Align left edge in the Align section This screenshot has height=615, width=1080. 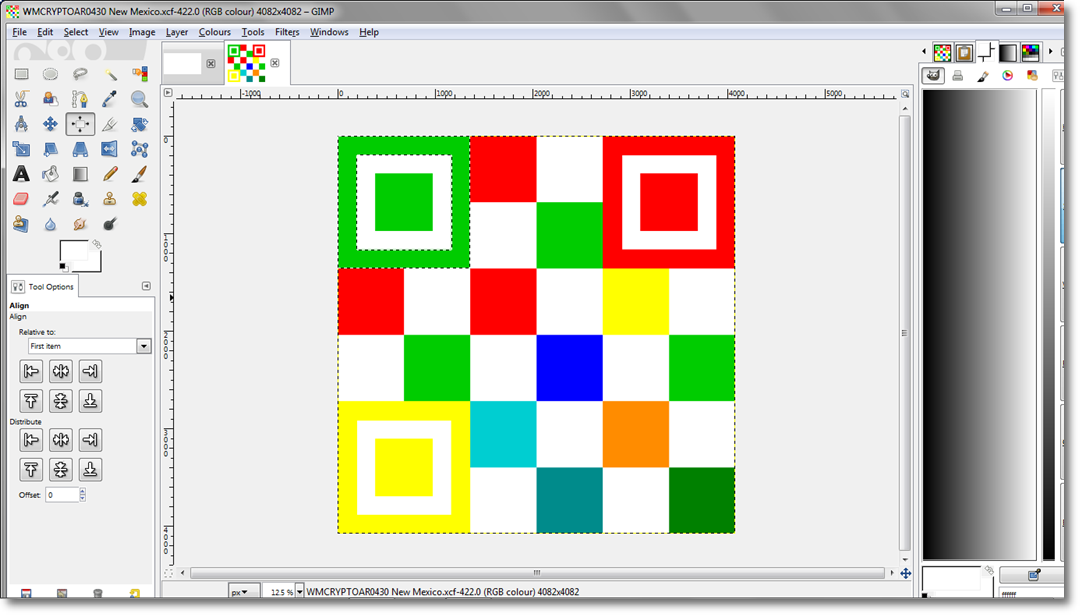pos(31,372)
